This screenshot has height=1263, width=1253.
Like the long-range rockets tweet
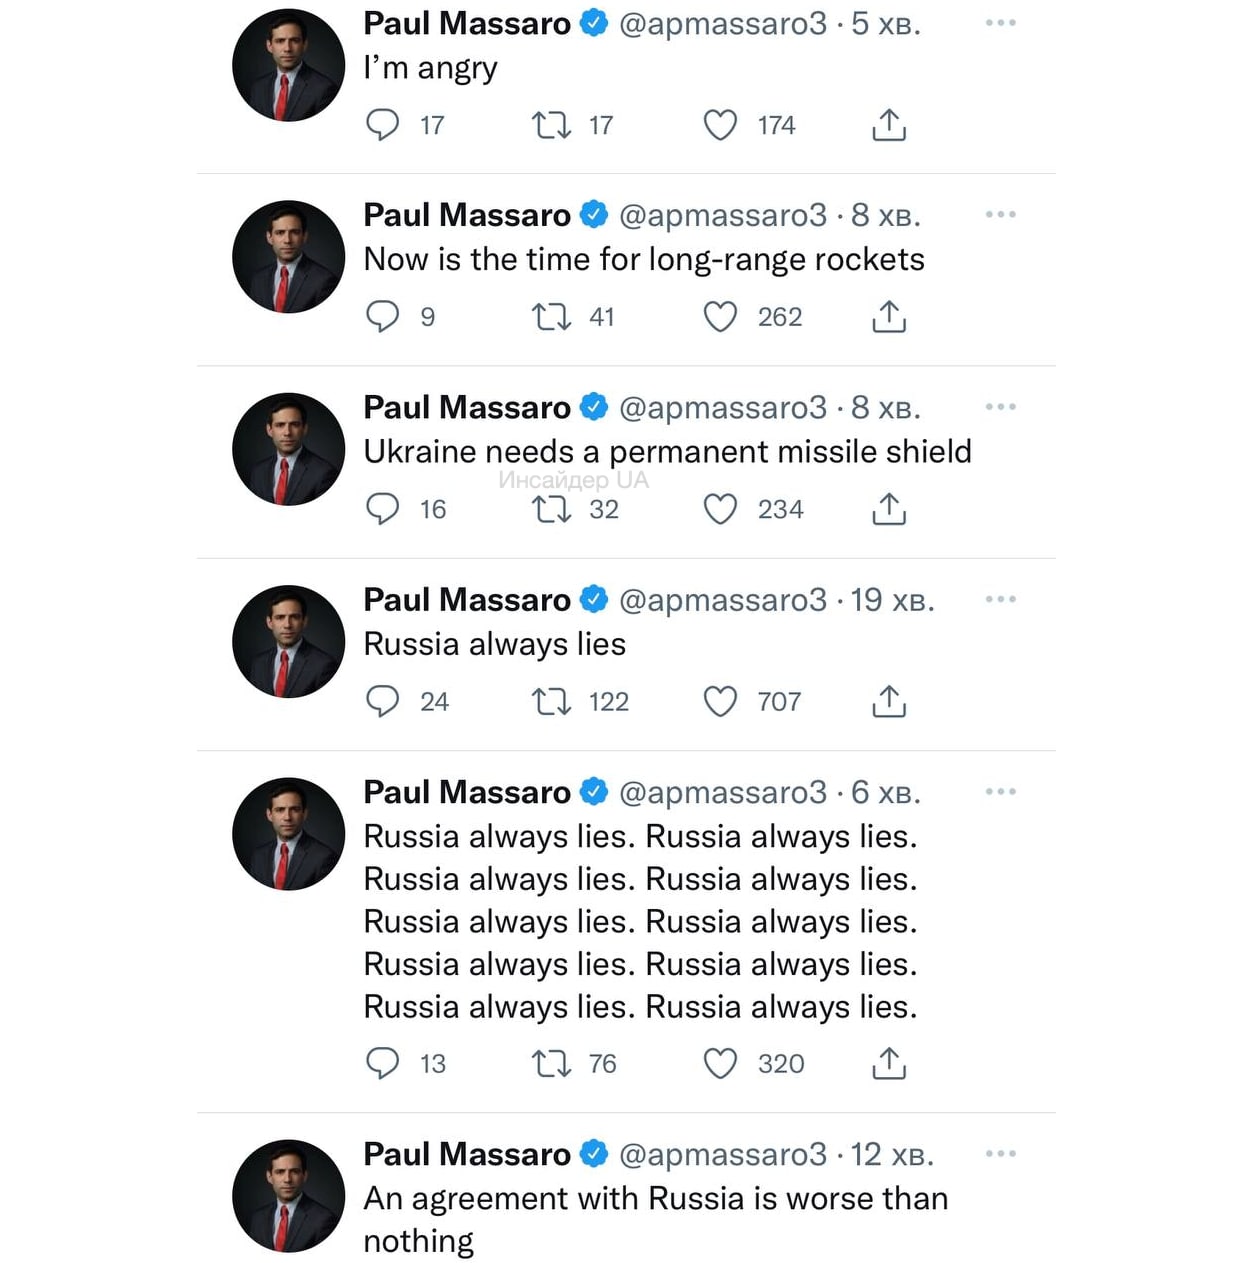720,317
